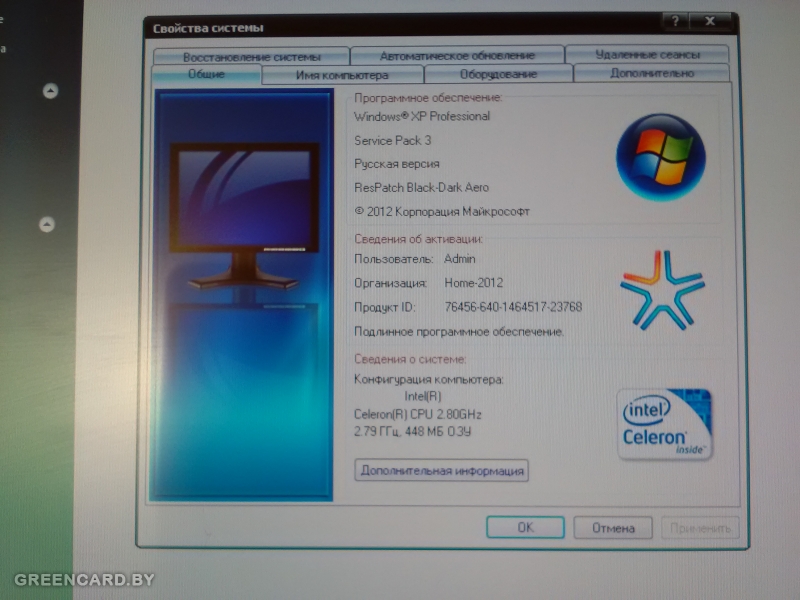
Task: Collapse the upper sidebar chevron behind dialog
Action: [50, 91]
